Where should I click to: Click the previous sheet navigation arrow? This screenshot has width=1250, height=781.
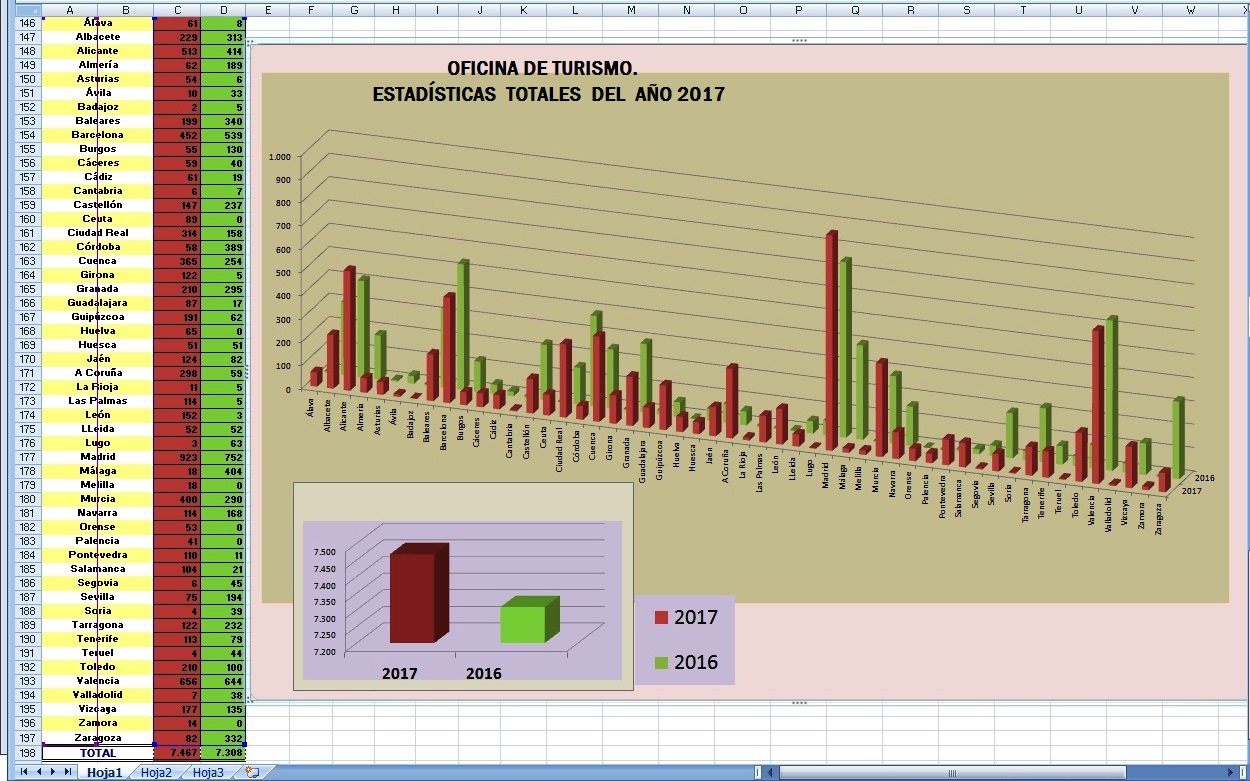click(39, 772)
